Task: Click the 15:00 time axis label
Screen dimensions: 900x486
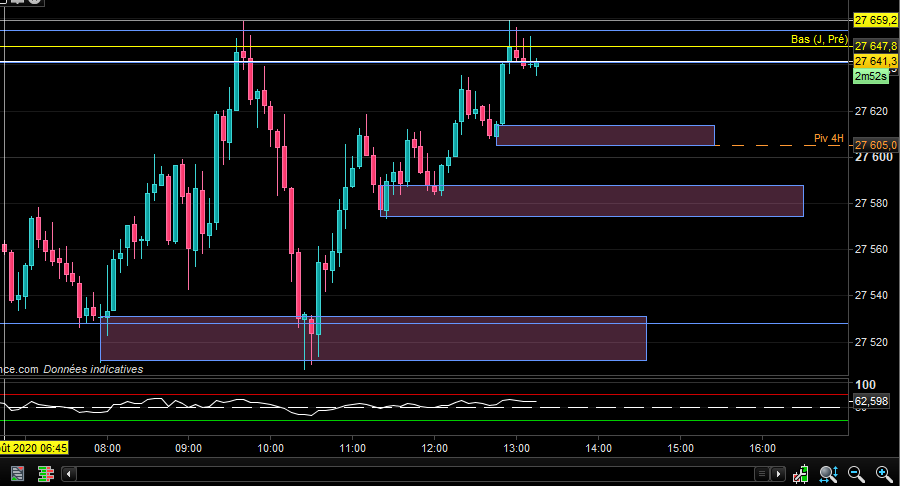Action: 681,448
